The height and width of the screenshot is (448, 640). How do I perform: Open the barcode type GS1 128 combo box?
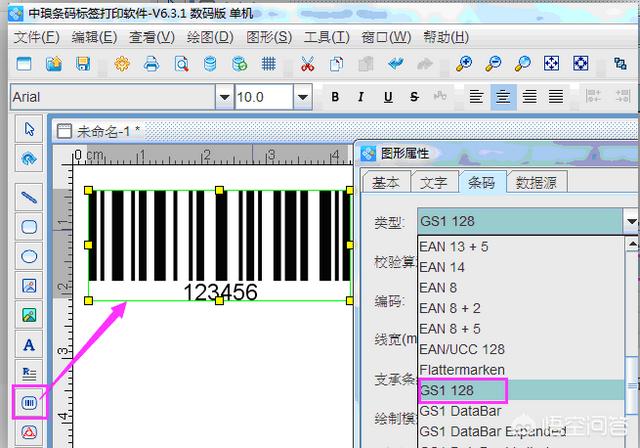tap(527, 221)
